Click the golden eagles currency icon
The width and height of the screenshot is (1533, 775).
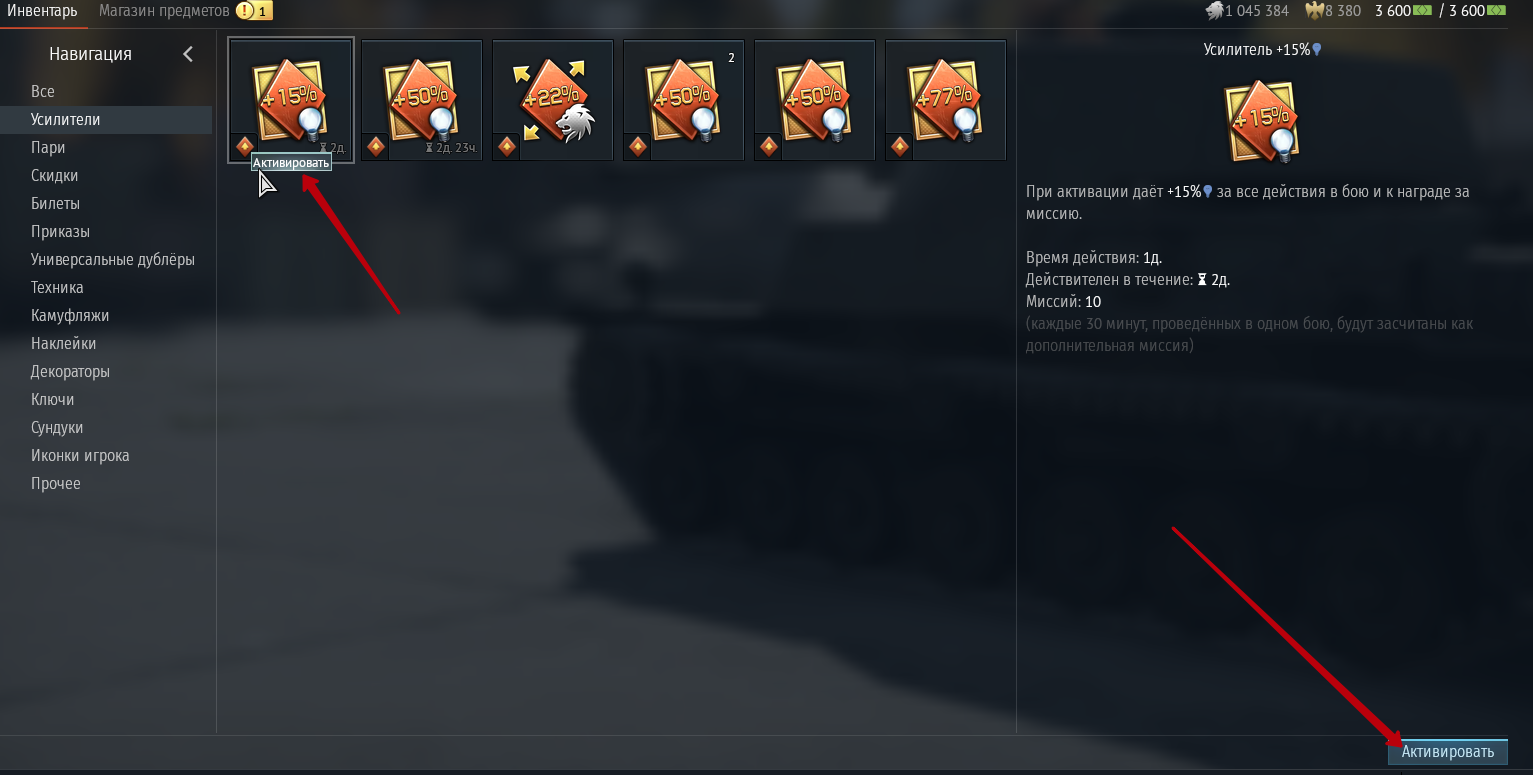(1315, 11)
